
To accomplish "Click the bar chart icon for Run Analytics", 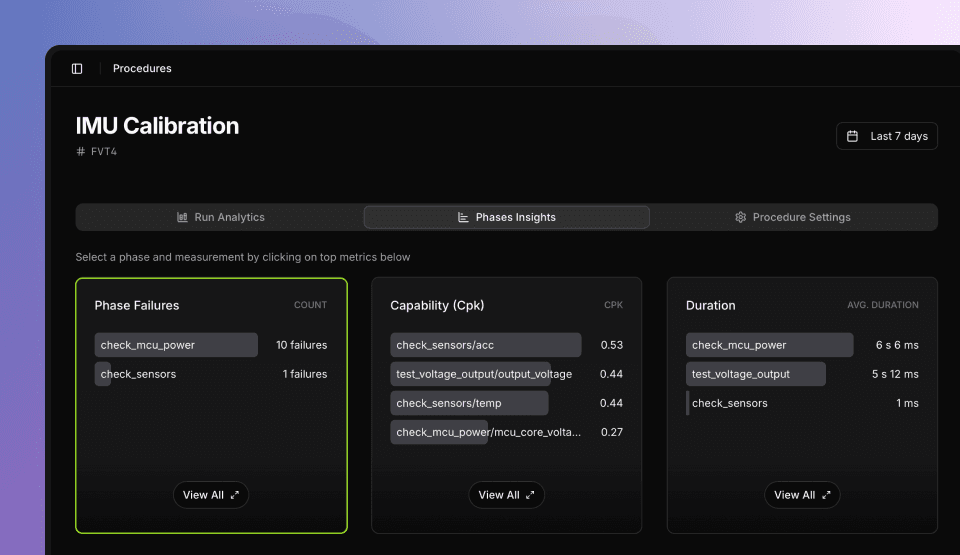I will (183, 217).
